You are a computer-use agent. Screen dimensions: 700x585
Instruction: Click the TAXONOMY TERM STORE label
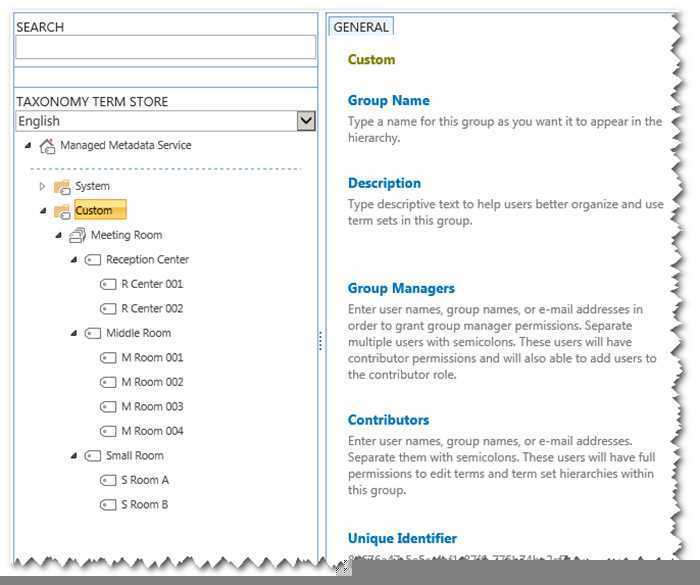click(x=92, y=102)
